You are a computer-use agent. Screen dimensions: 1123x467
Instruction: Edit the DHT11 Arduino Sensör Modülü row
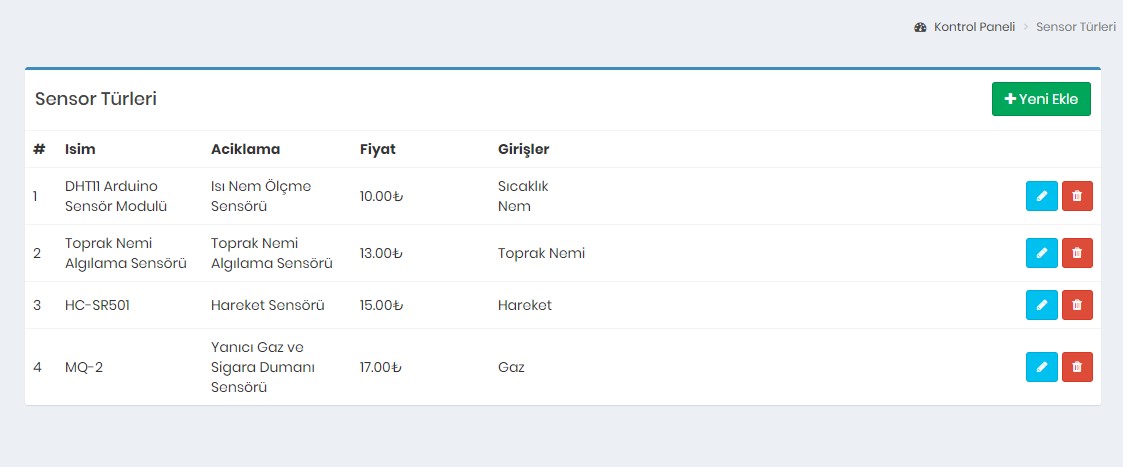[x=1041, y=196]
